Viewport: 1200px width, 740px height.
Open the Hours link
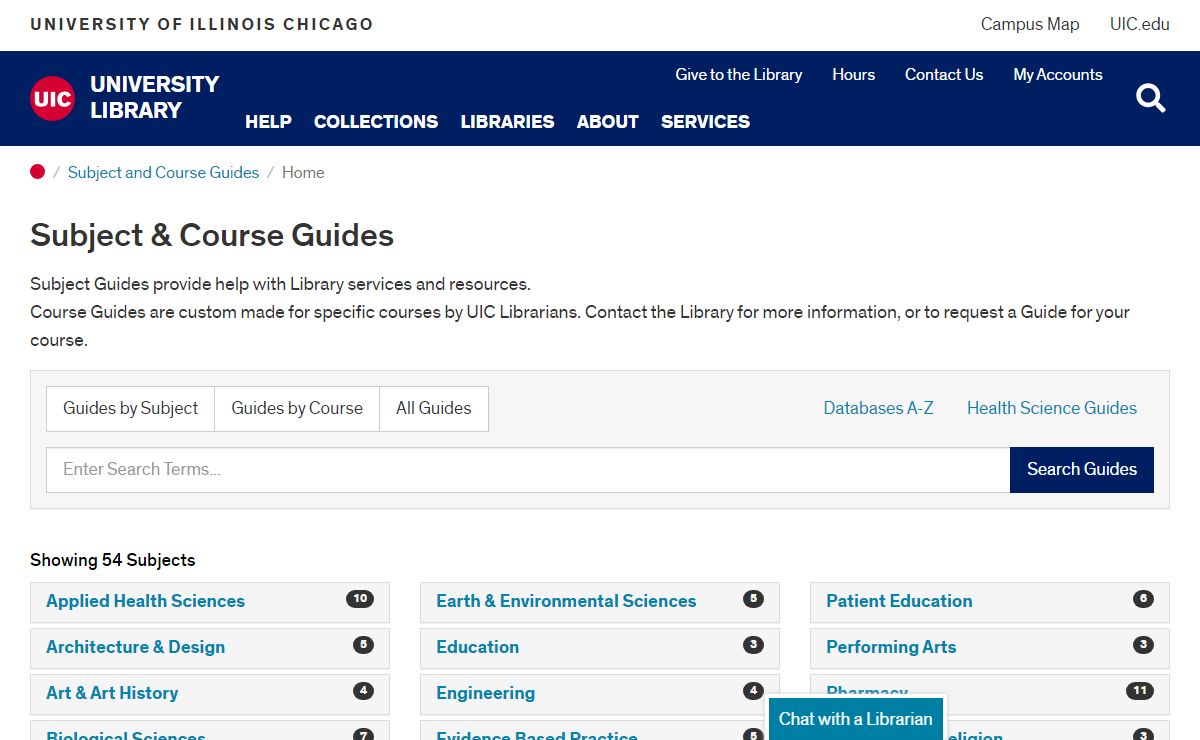(x=853, y=75)
